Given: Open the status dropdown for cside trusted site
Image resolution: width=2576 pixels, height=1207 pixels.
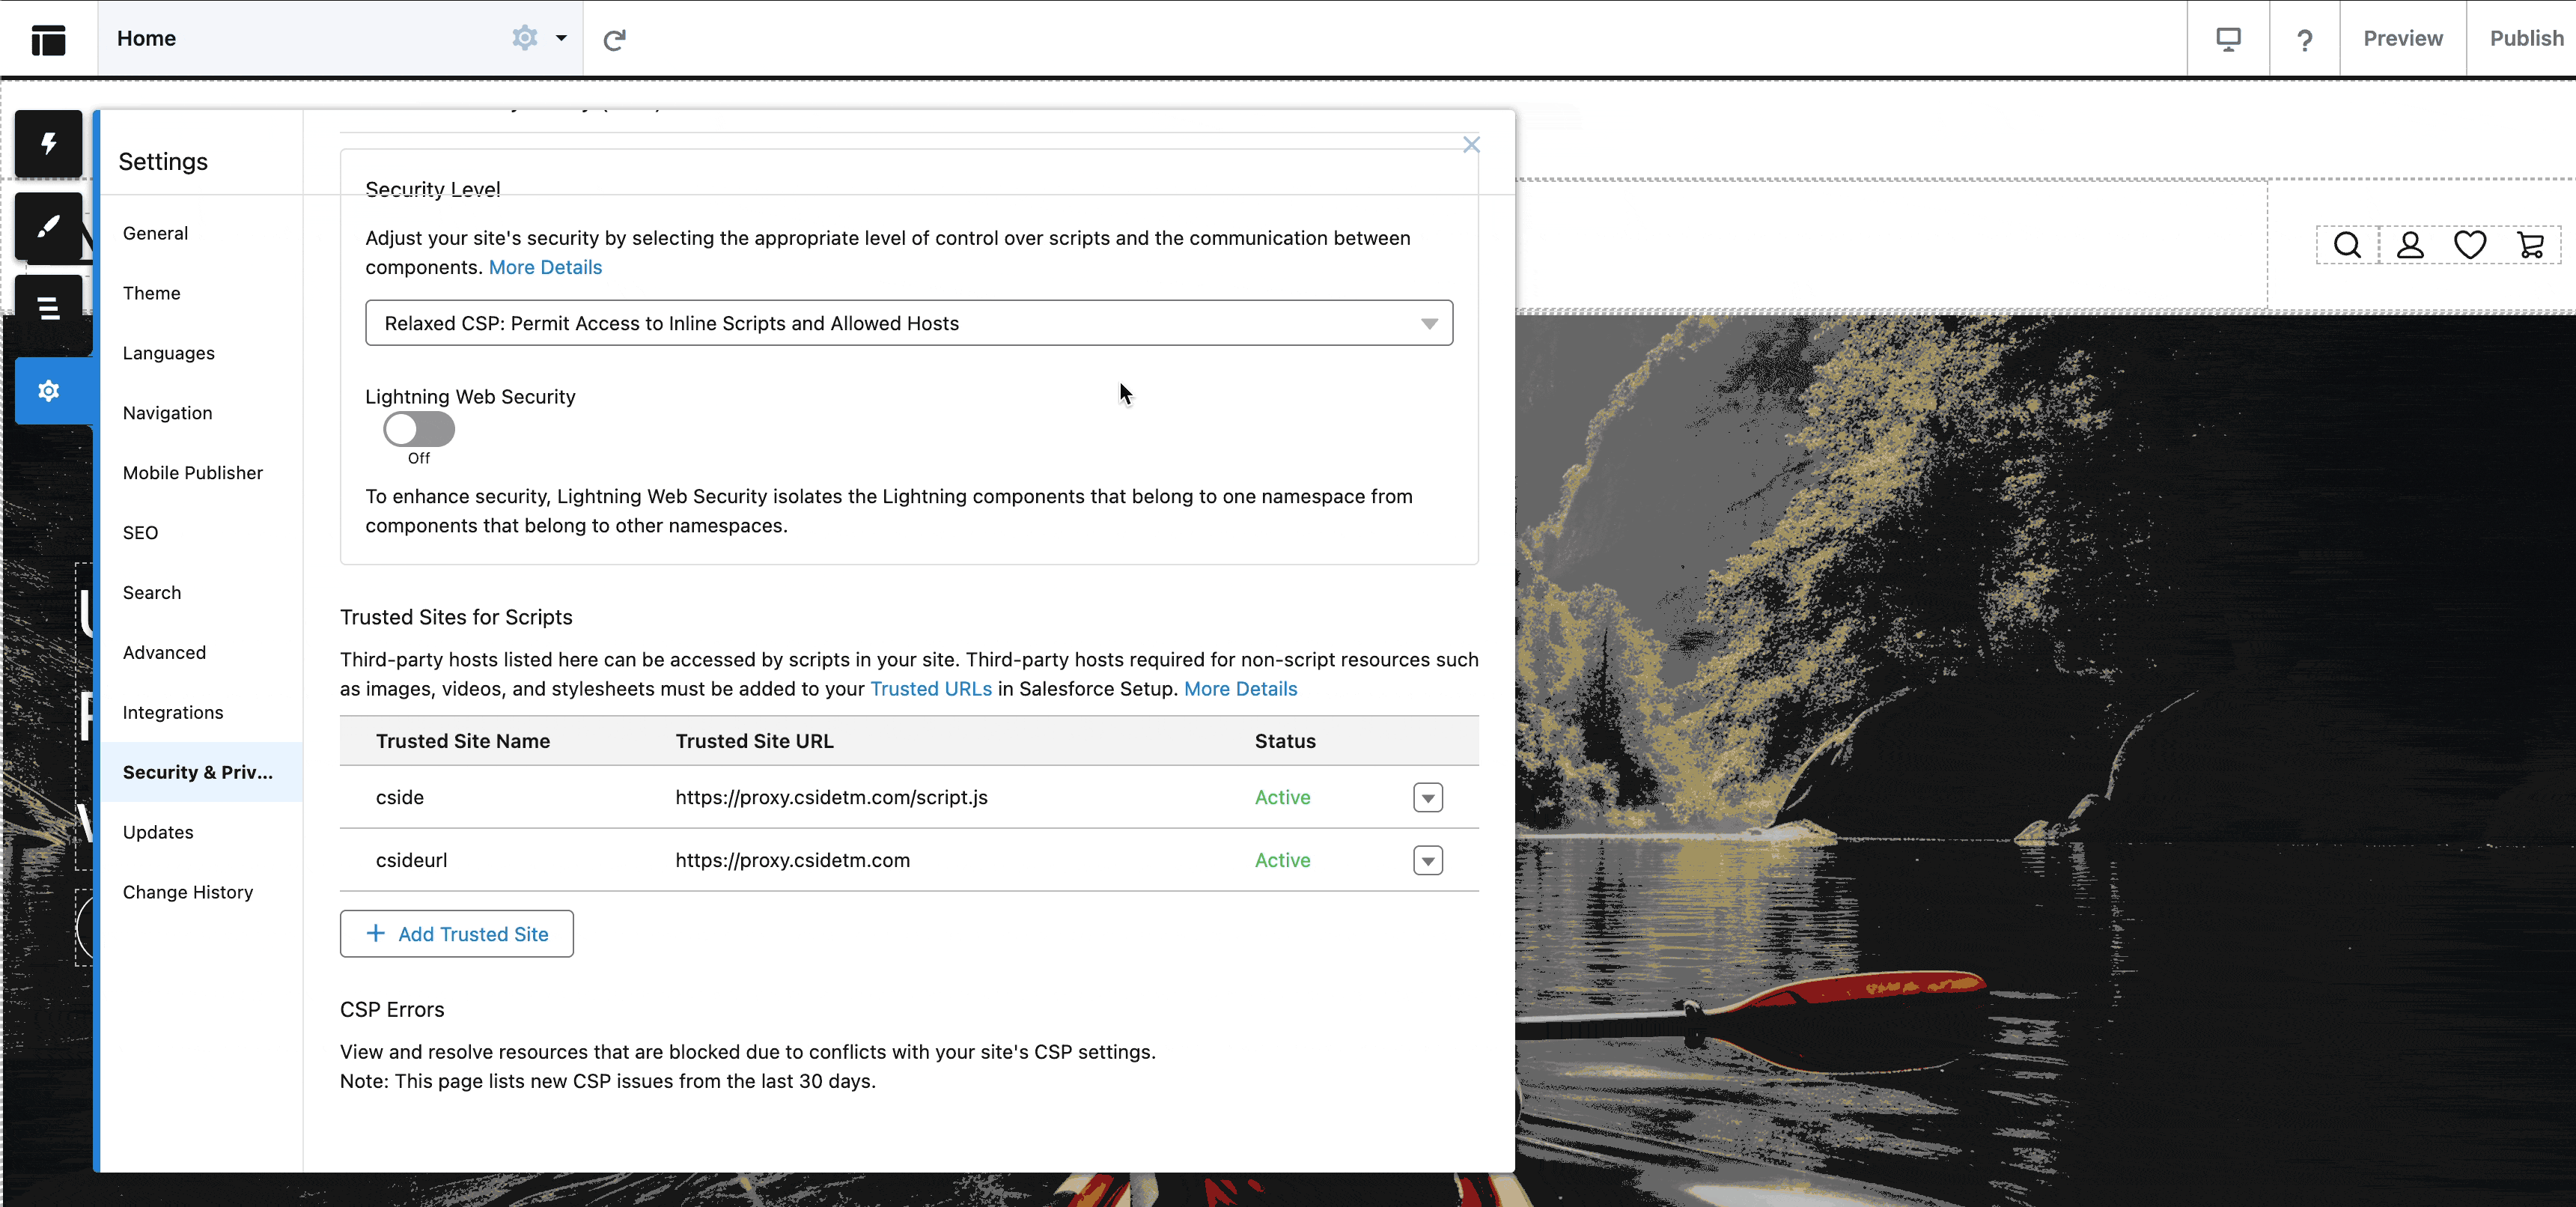Looking at the screenshot, I should [x=1428, y=797].
